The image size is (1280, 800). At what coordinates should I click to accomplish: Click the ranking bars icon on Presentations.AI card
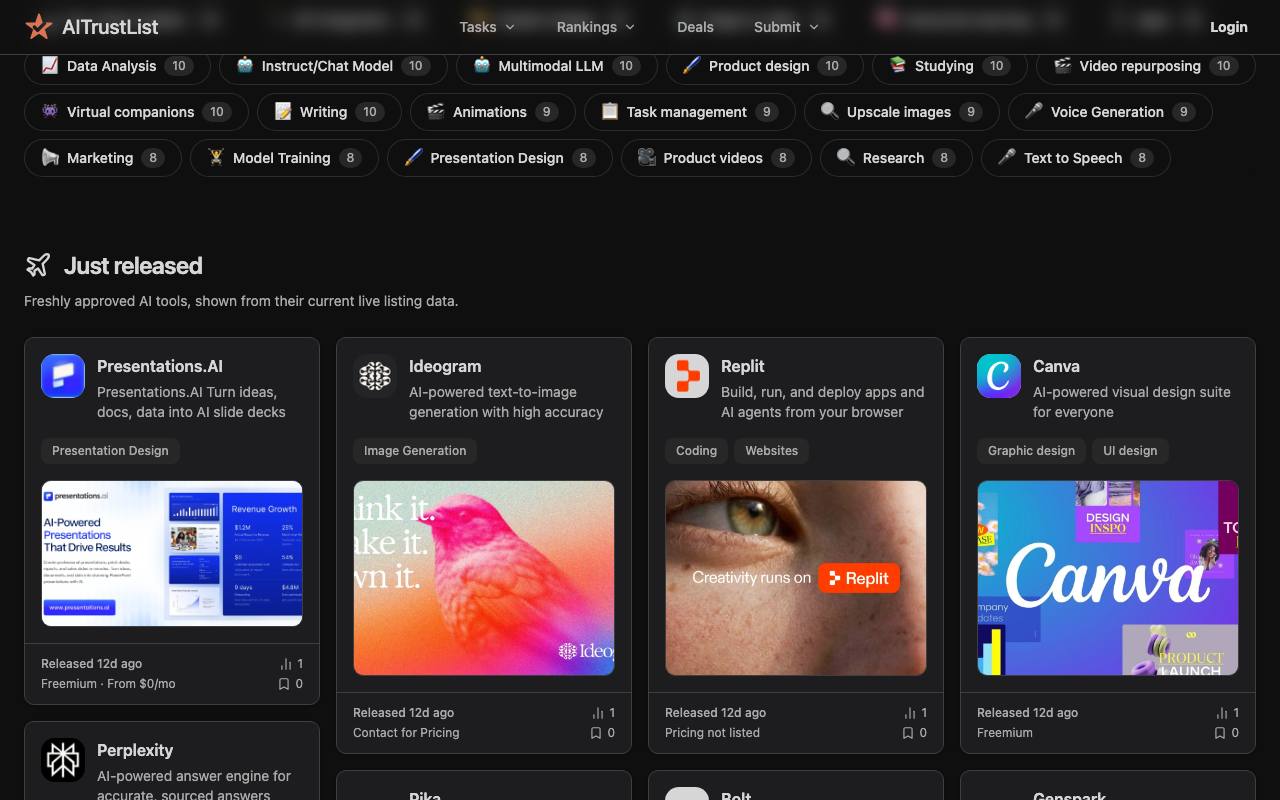[286, 664]
